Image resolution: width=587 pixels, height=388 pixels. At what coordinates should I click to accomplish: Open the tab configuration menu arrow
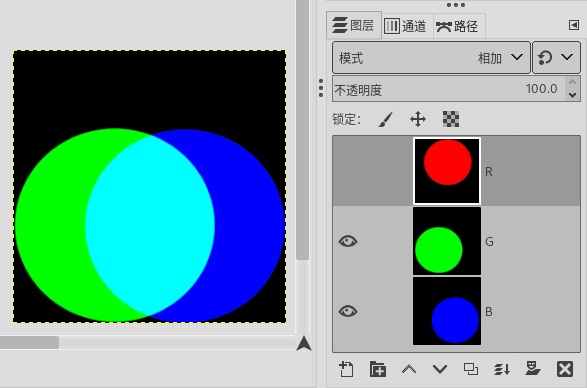[x=574, y=25]
